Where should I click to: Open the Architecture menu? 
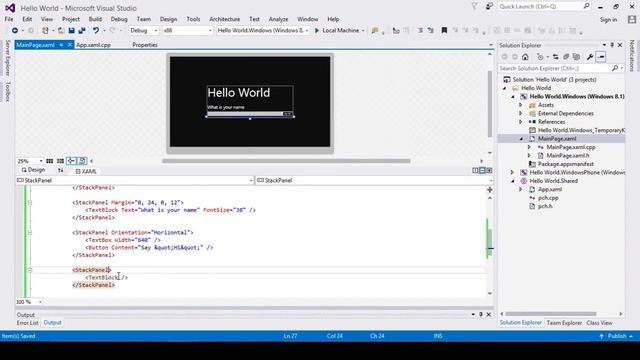(x=224, y=19)
